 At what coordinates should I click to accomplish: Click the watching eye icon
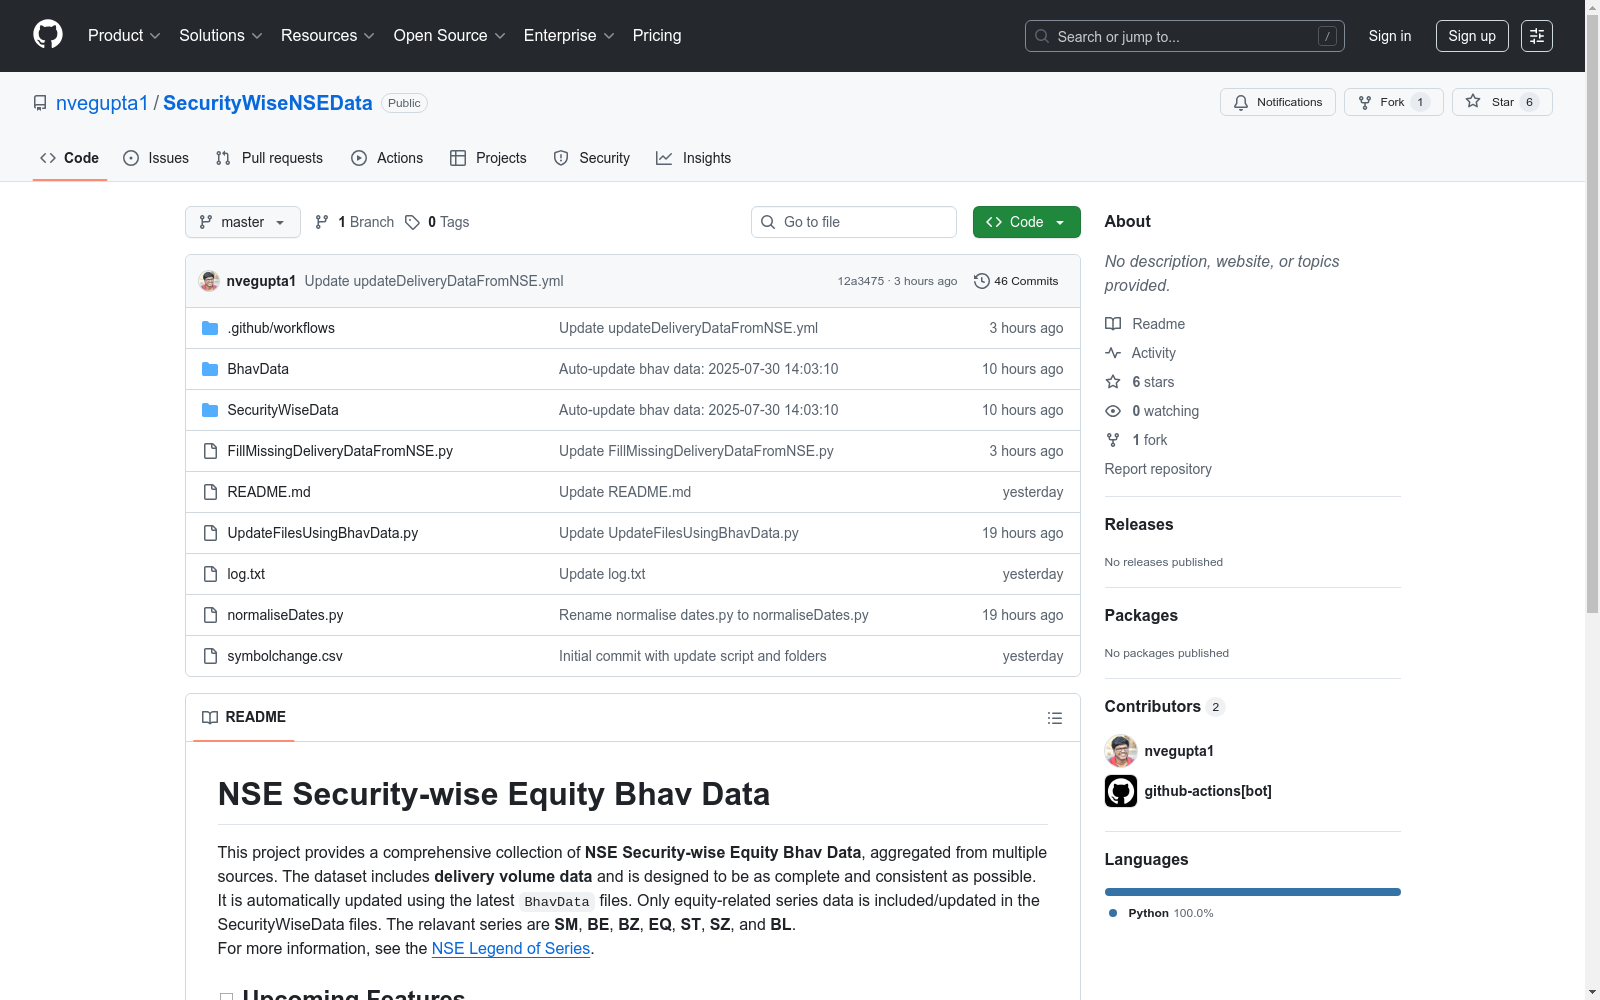[x=1113, y=411]
